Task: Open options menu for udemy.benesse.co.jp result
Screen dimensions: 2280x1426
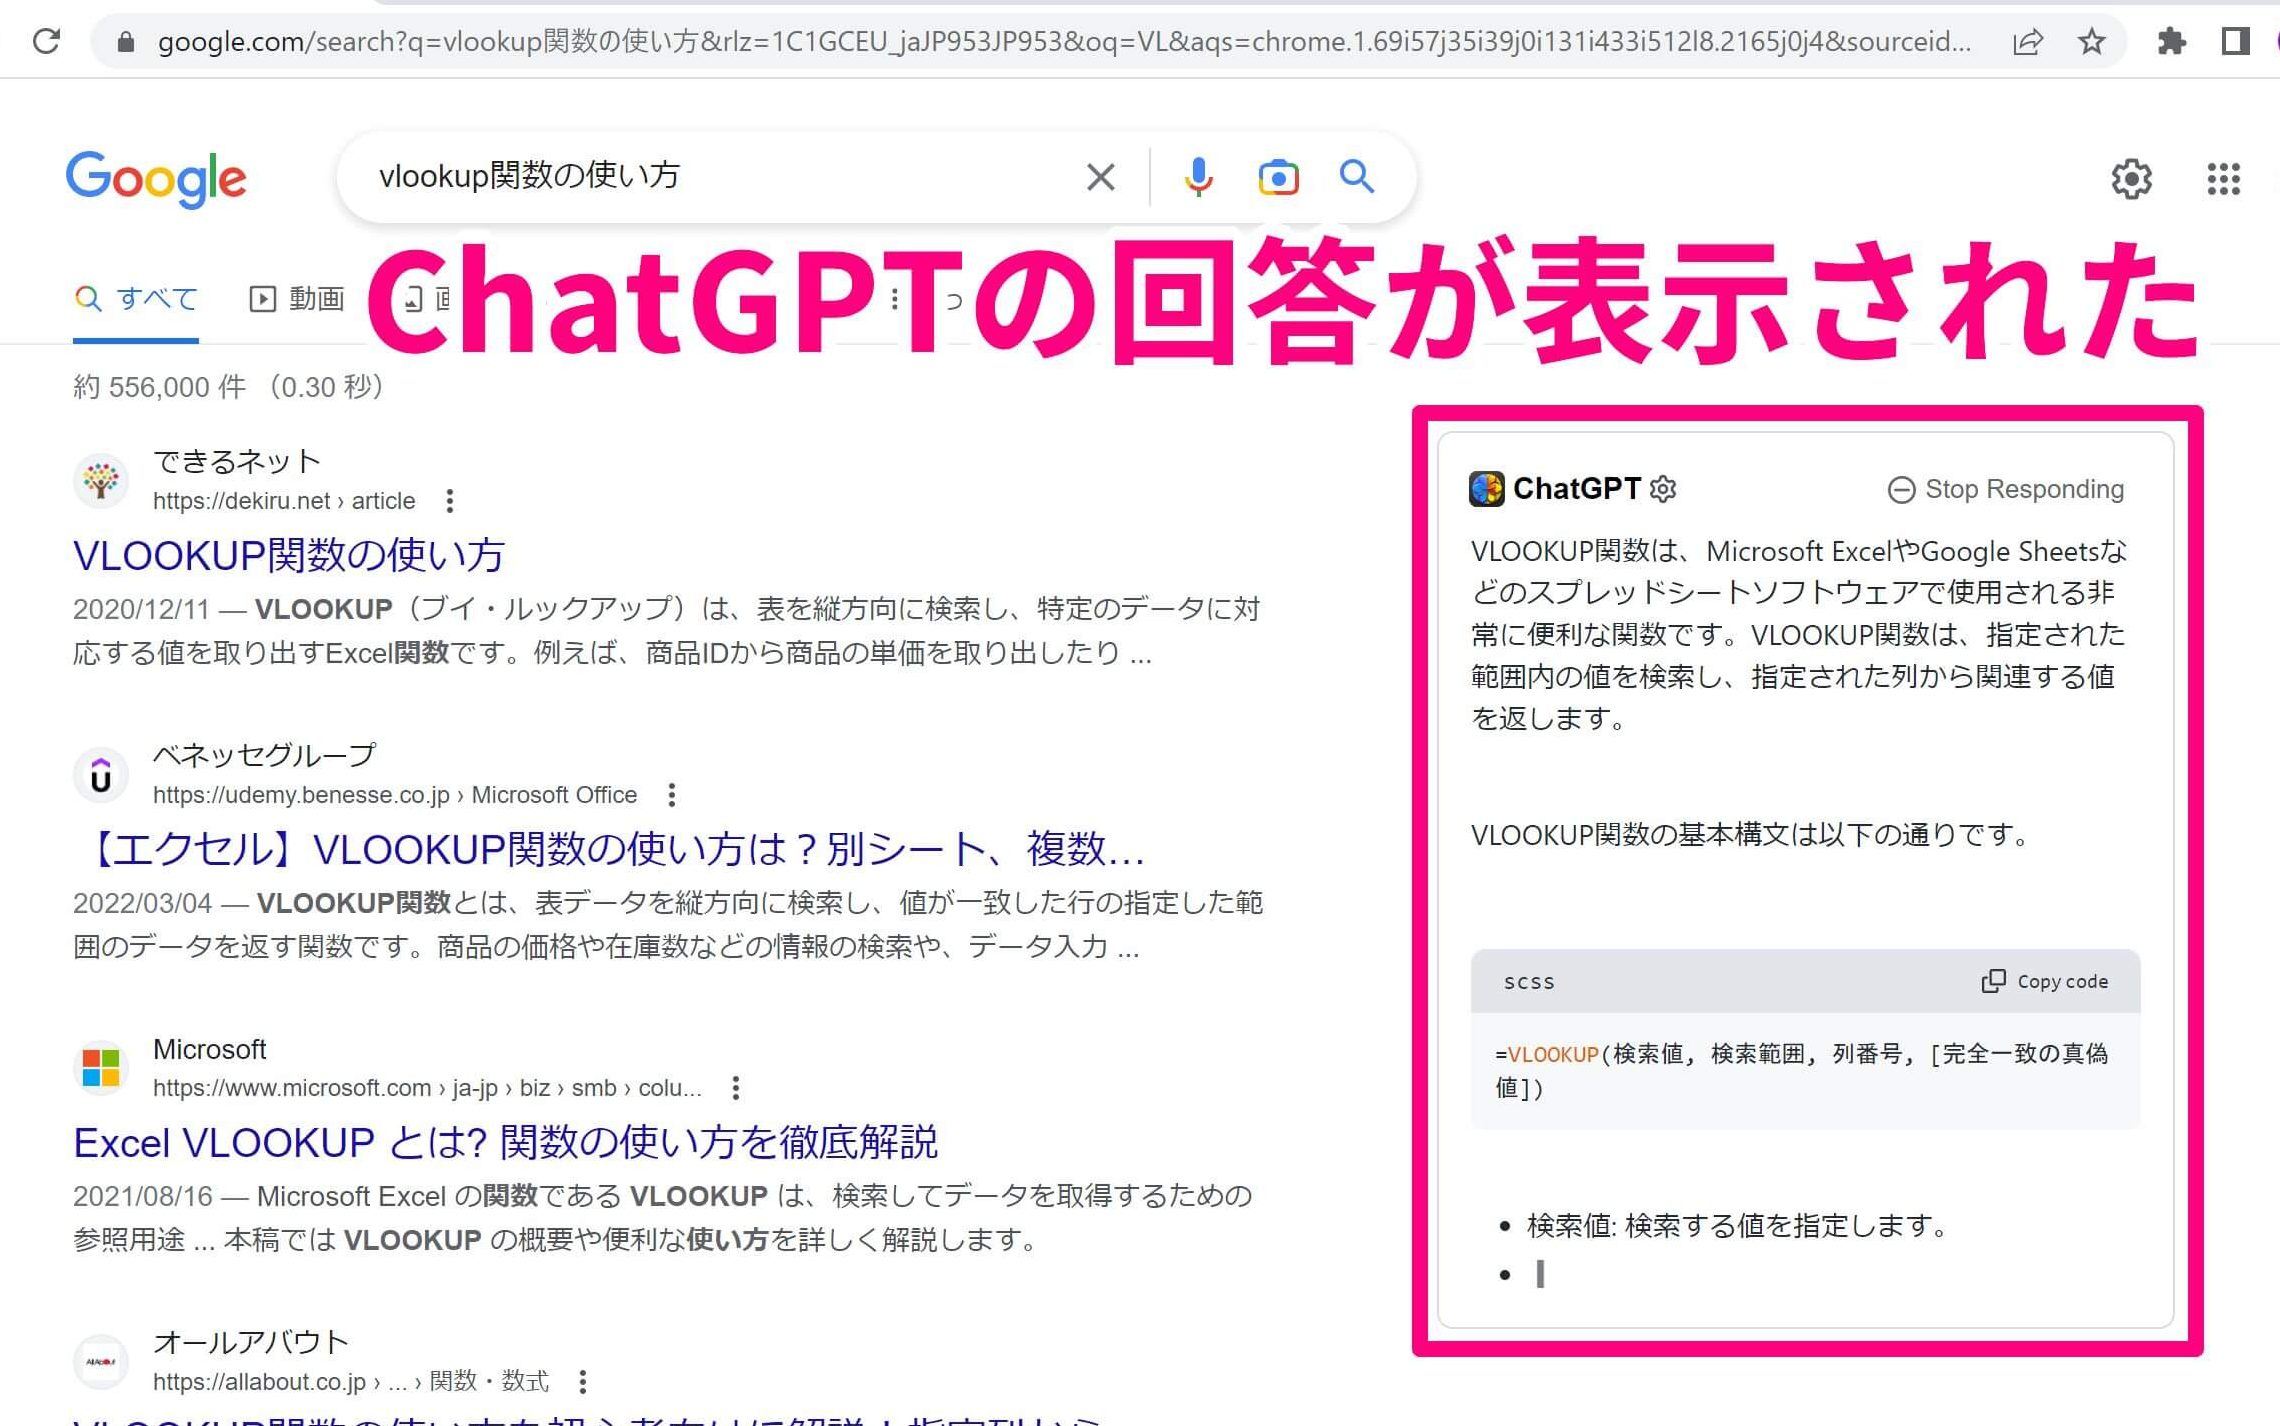Action: [x=672, y=795]
